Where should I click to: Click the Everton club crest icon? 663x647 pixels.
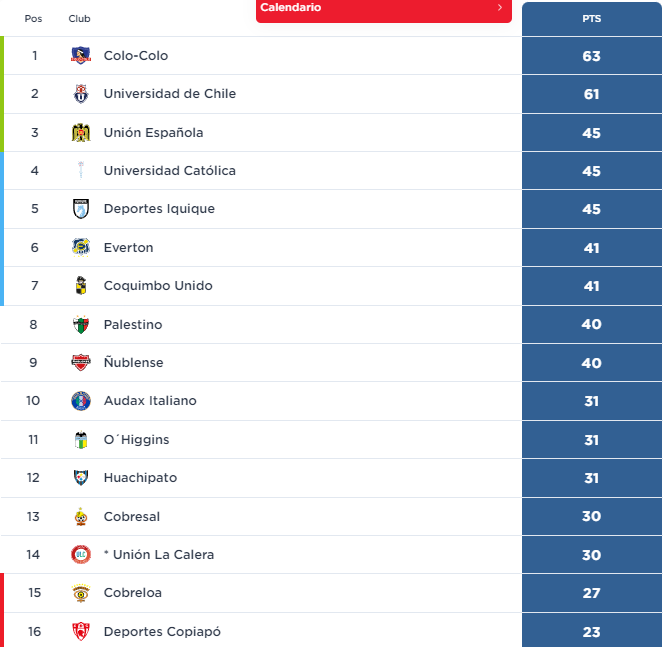click(x=81, y=248)
